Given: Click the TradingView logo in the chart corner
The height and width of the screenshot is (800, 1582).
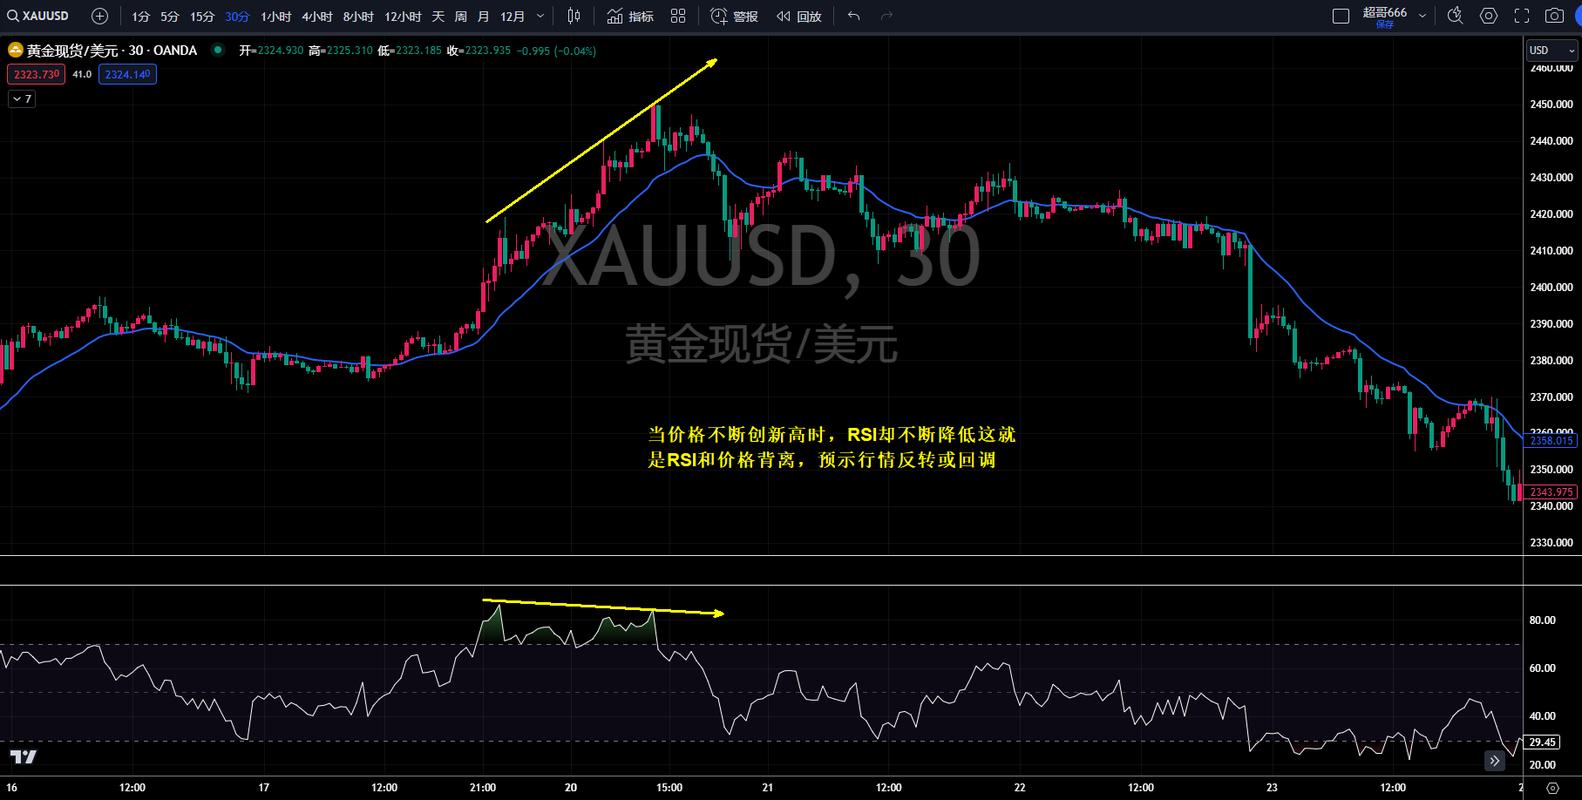Looking at the screenshot, I should point(23,757).
